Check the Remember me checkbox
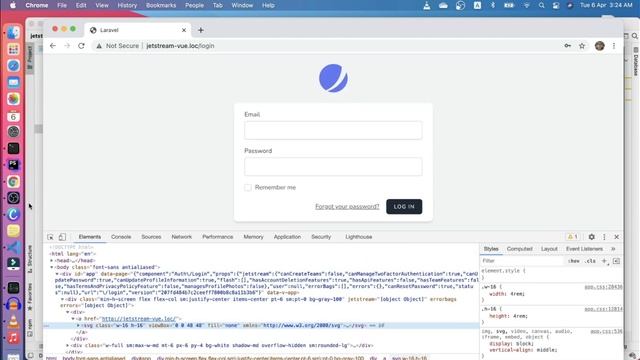The height and width of the screenshot is (360, 640). [248, 187]
